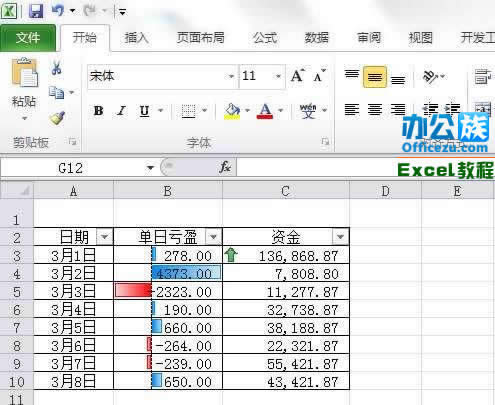Switch to the 视图 tab
The image size is (495, 405).
421,37
